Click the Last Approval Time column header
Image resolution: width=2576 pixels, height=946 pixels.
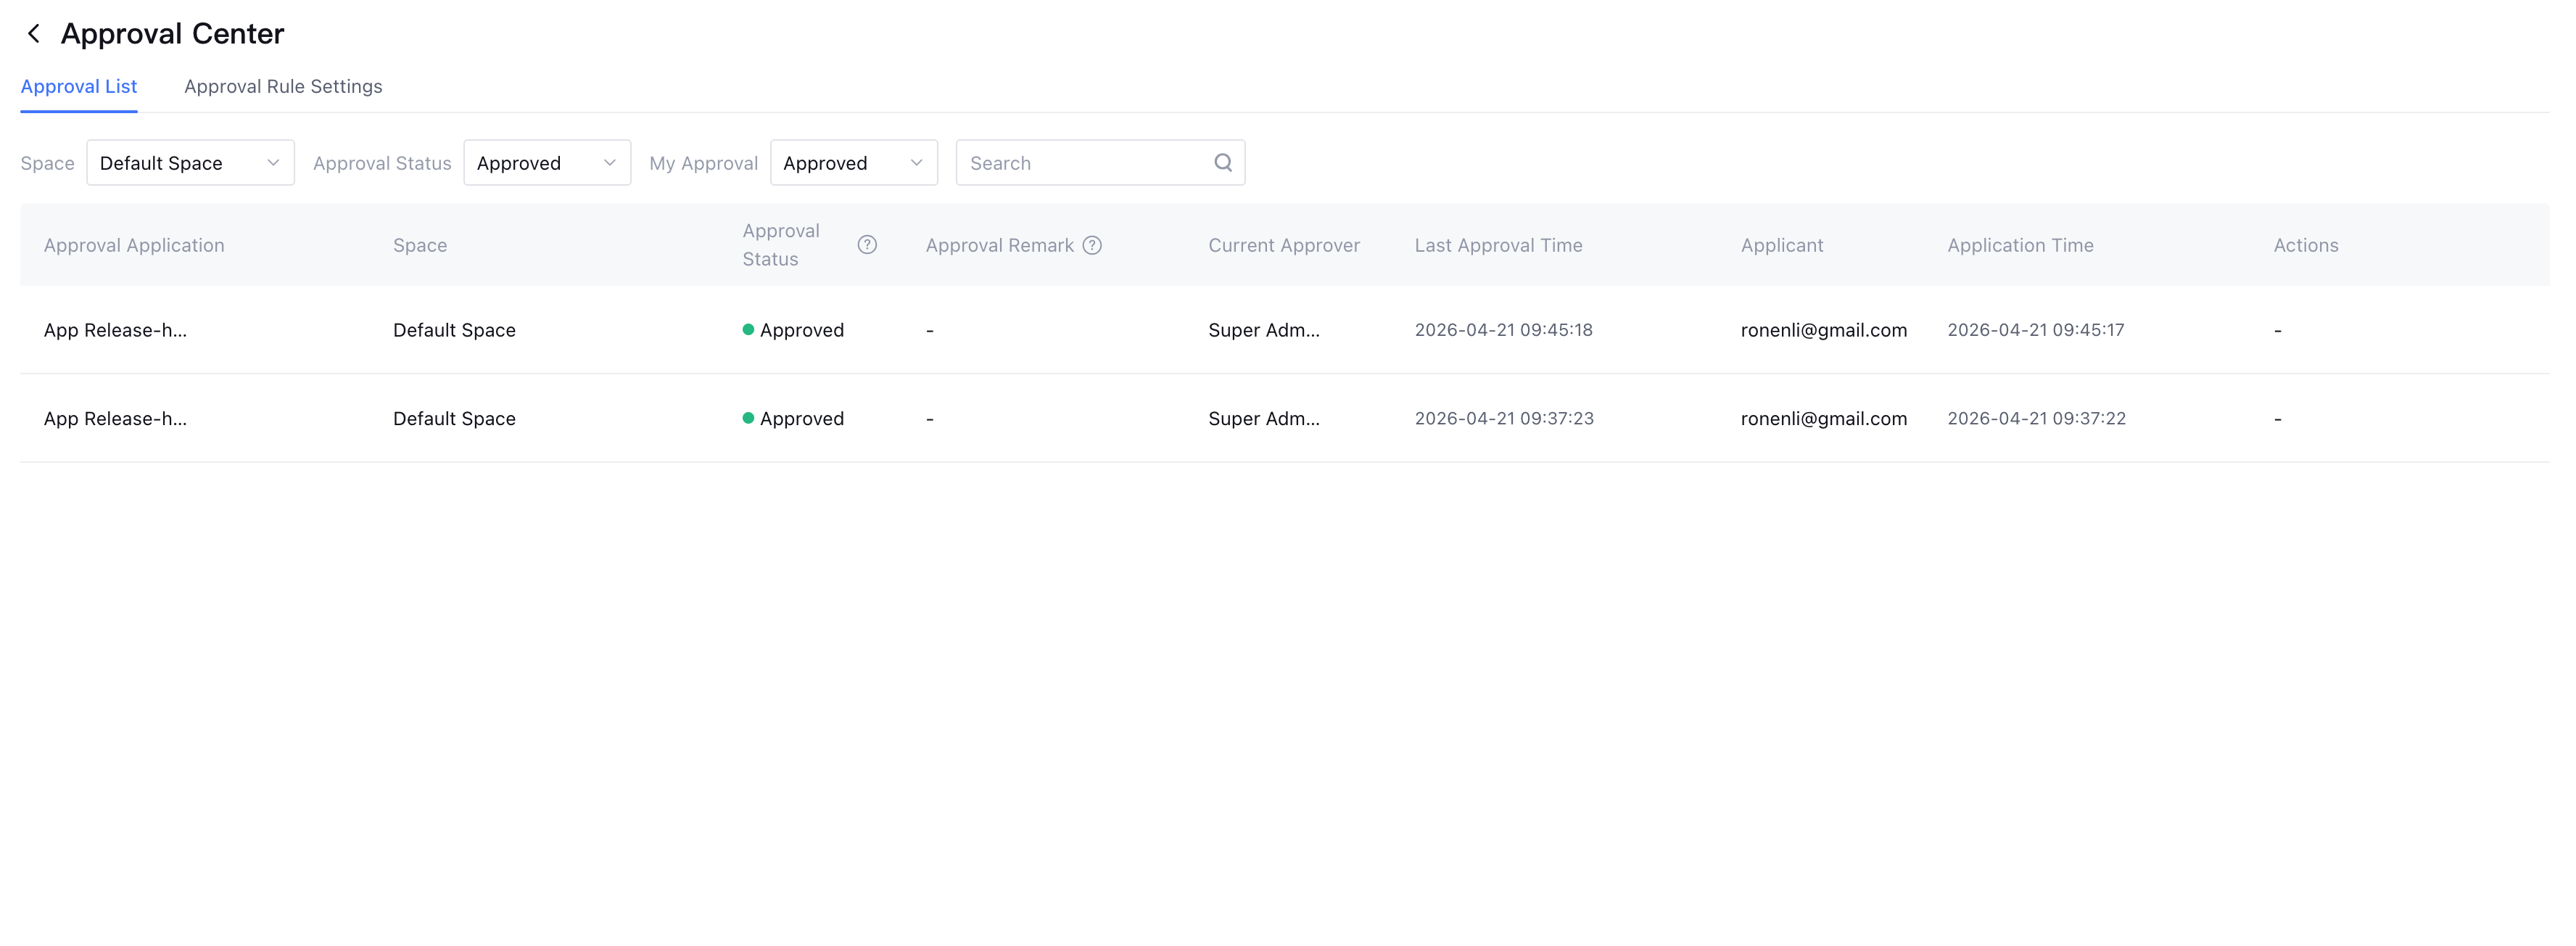pyautogui.click(x=1498, y=245)
